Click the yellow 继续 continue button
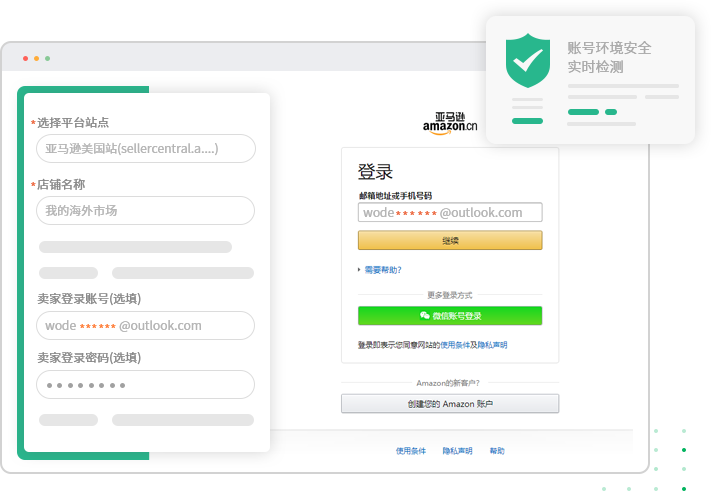711x491 pixels. [x=450, y=240]
